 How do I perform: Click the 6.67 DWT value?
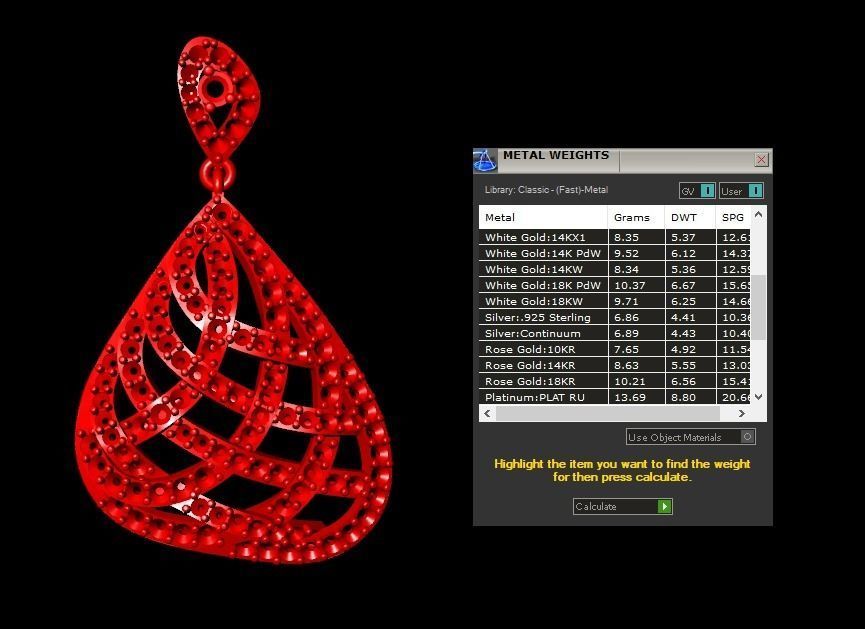(x=683, y=285)
